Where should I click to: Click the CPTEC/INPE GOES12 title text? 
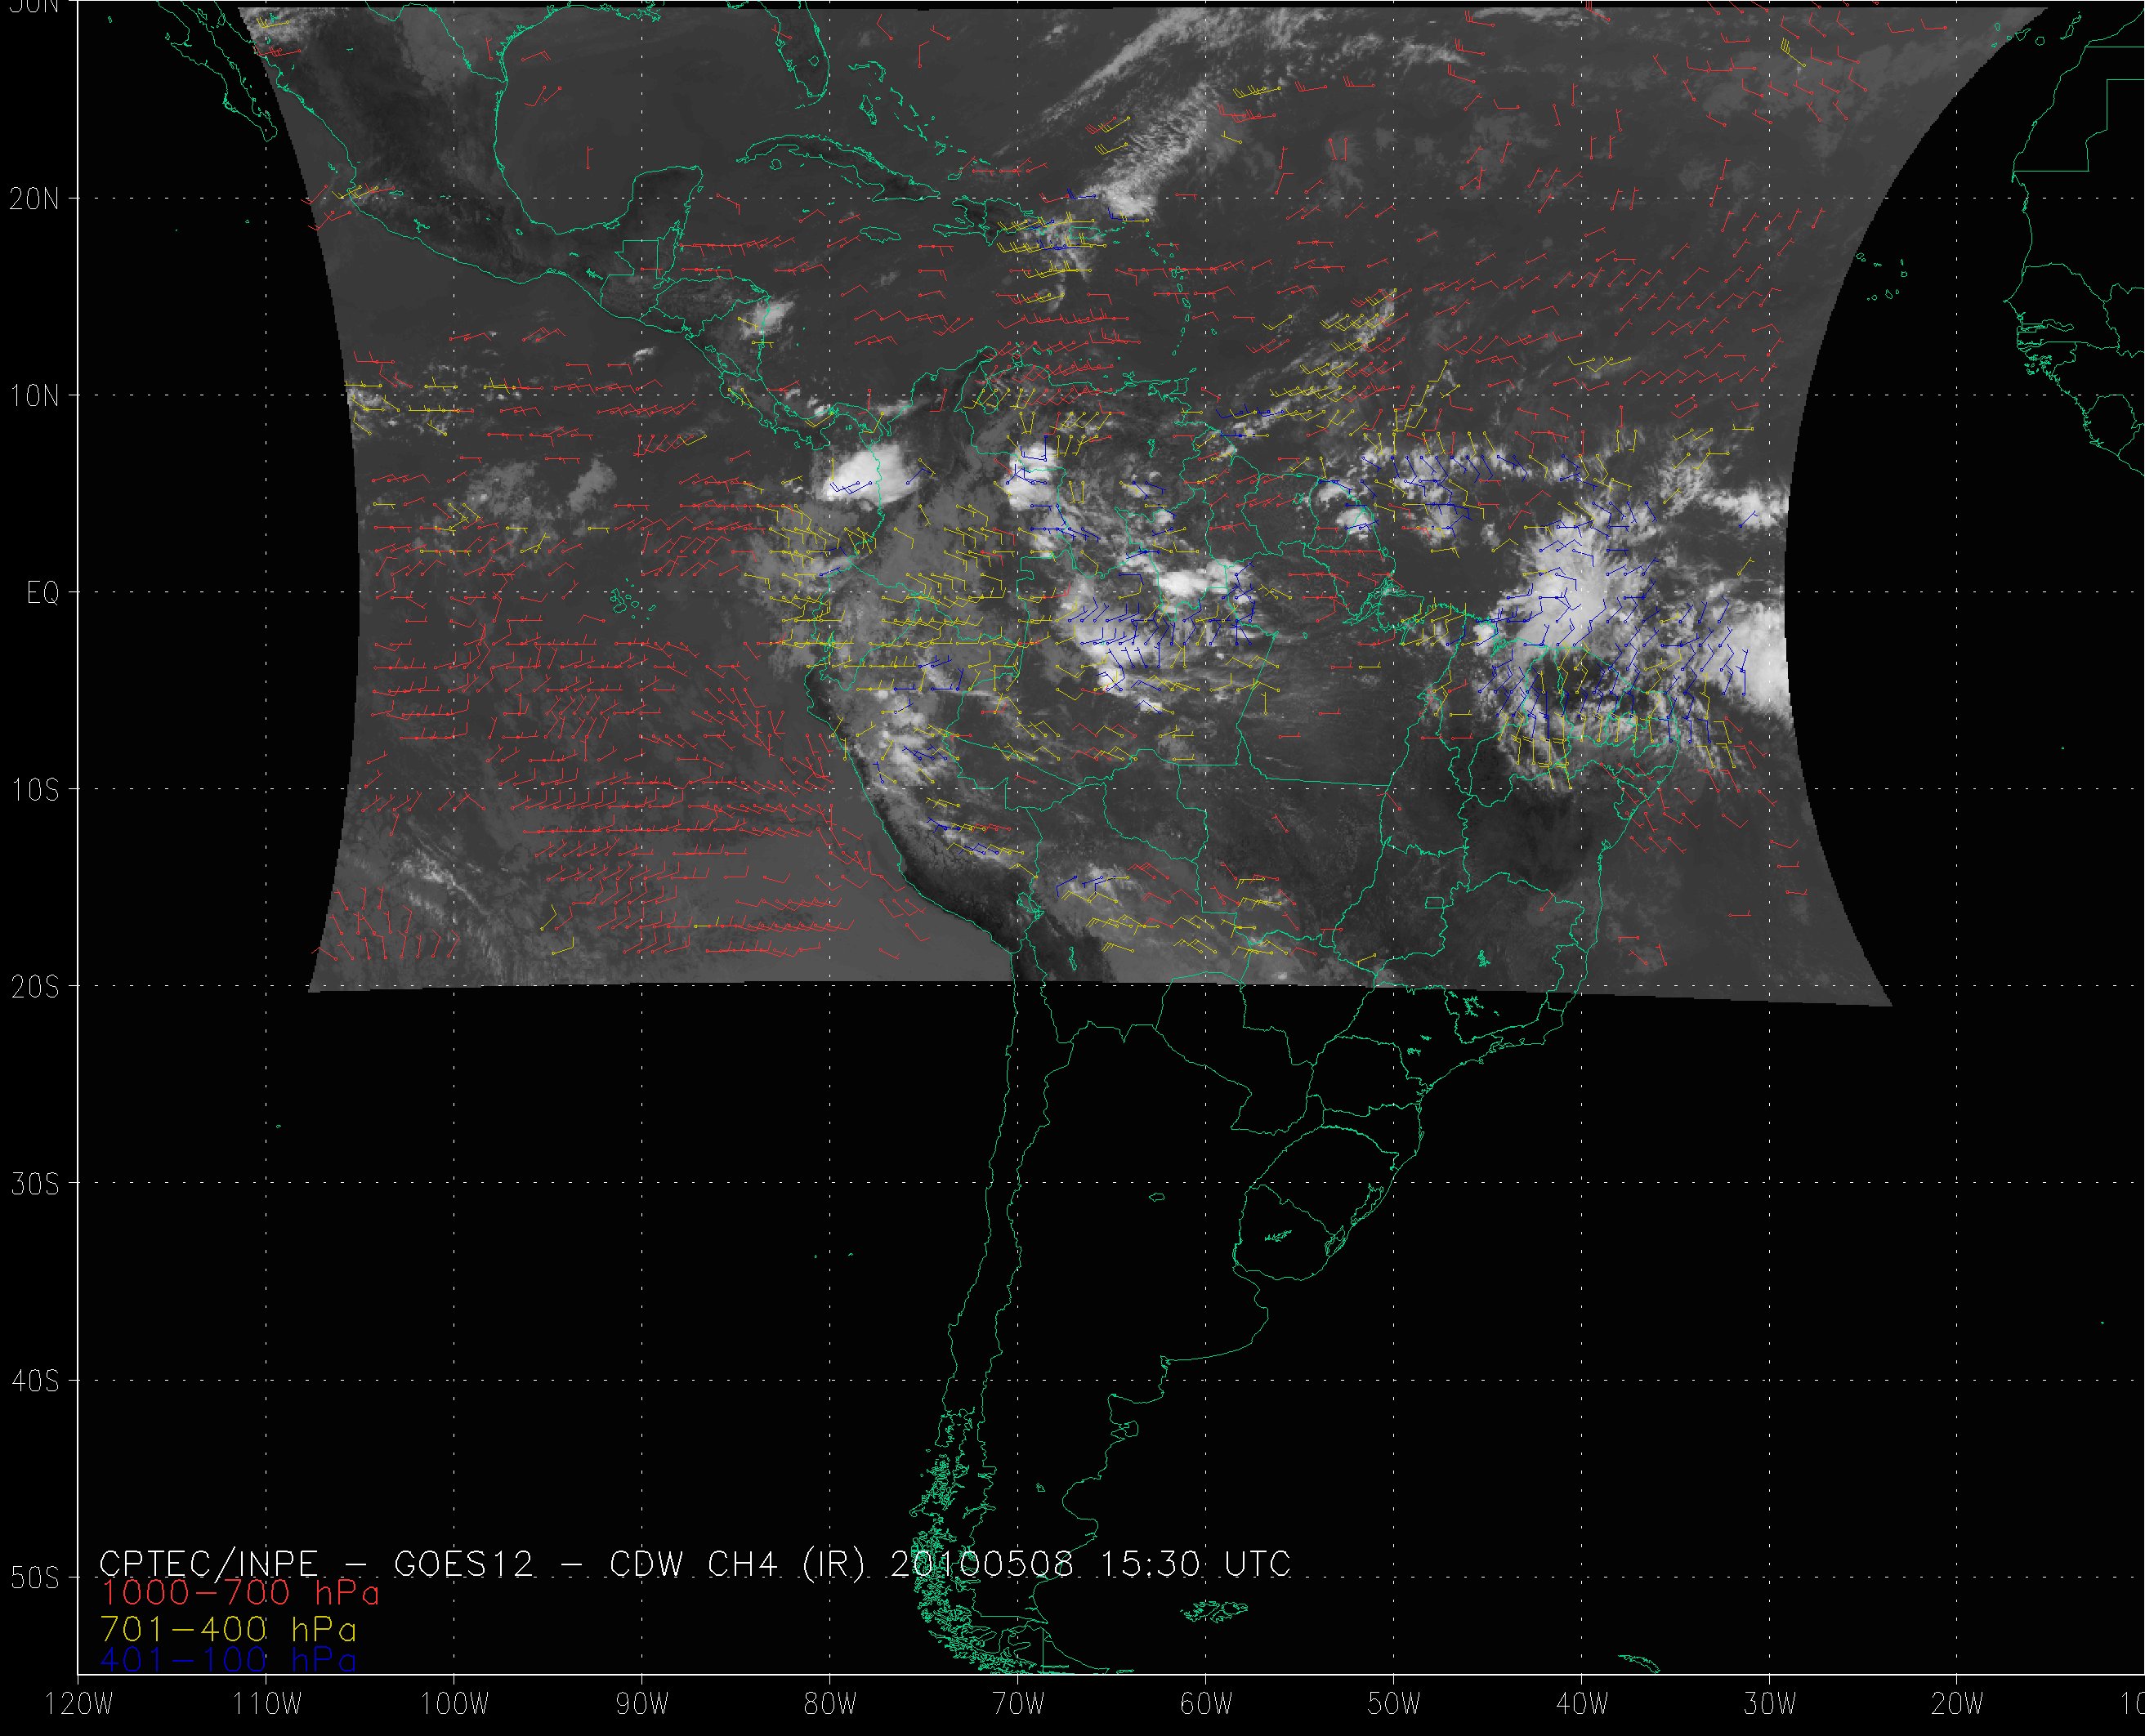[x=694, y=1564]
